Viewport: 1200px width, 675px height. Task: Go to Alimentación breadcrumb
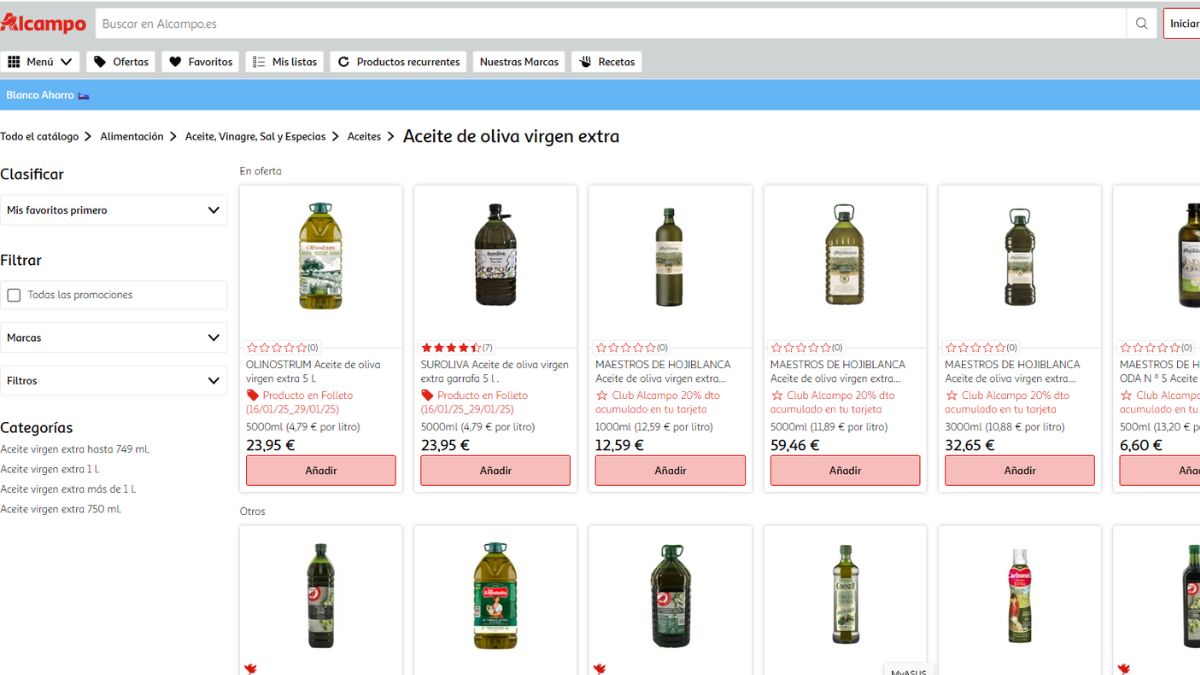(131, 137)
